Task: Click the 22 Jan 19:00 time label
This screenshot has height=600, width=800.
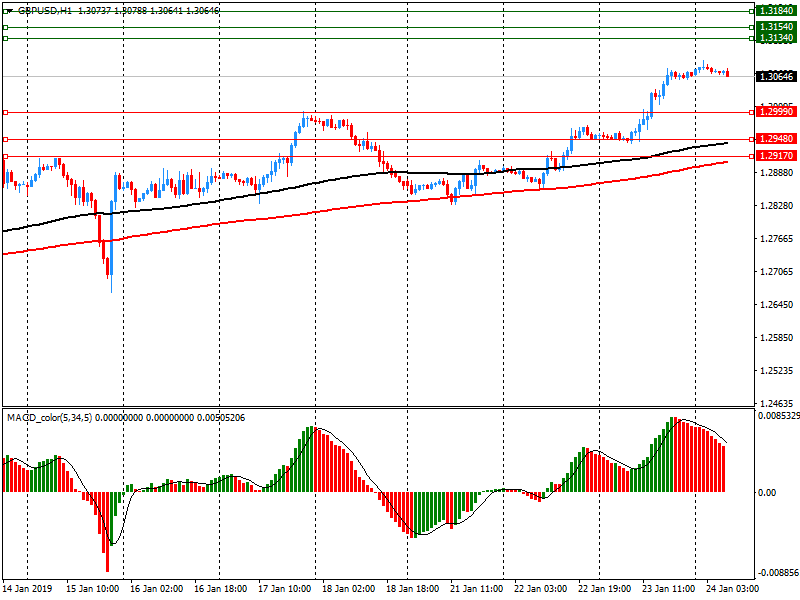Action: point(605,588)
